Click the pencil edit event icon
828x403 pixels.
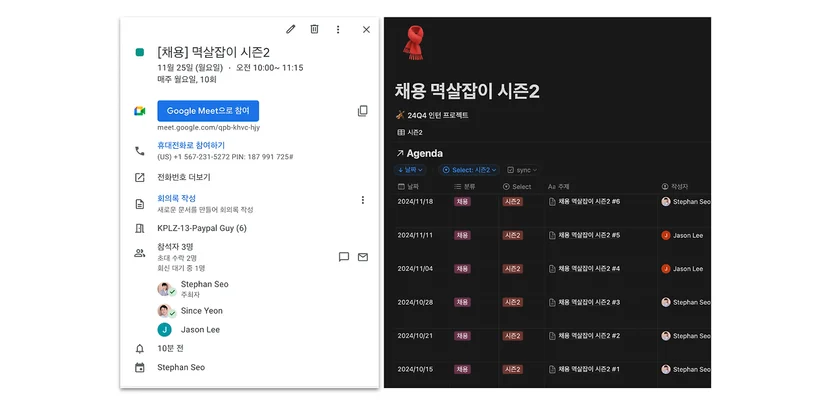(290, 30)
